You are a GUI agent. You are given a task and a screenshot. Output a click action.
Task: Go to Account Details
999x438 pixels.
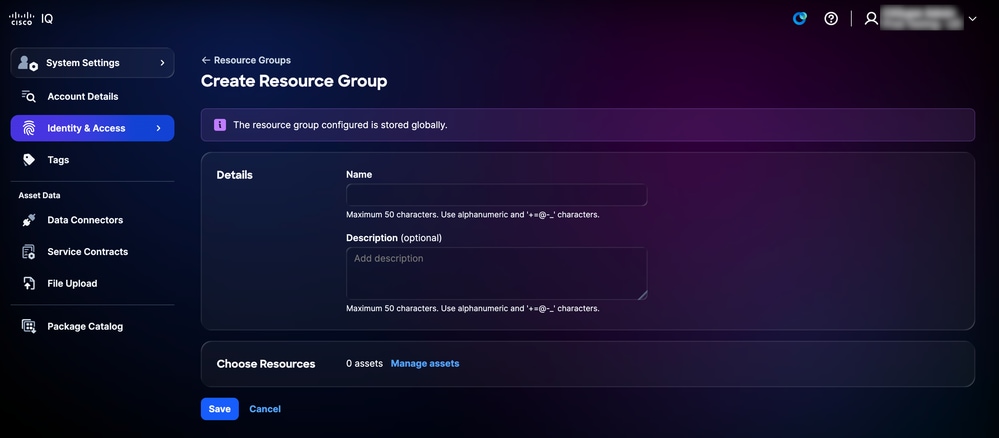(83, 96)
